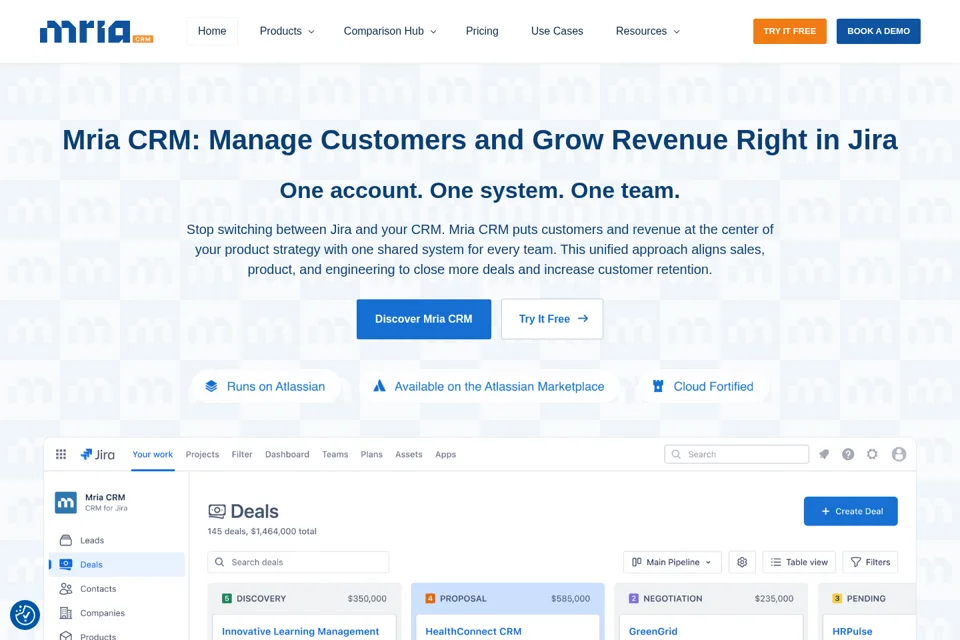The height and width of the screenshot is (640, 960).
Task: Open the Filter tab in Jira
Action: point(242,454)
